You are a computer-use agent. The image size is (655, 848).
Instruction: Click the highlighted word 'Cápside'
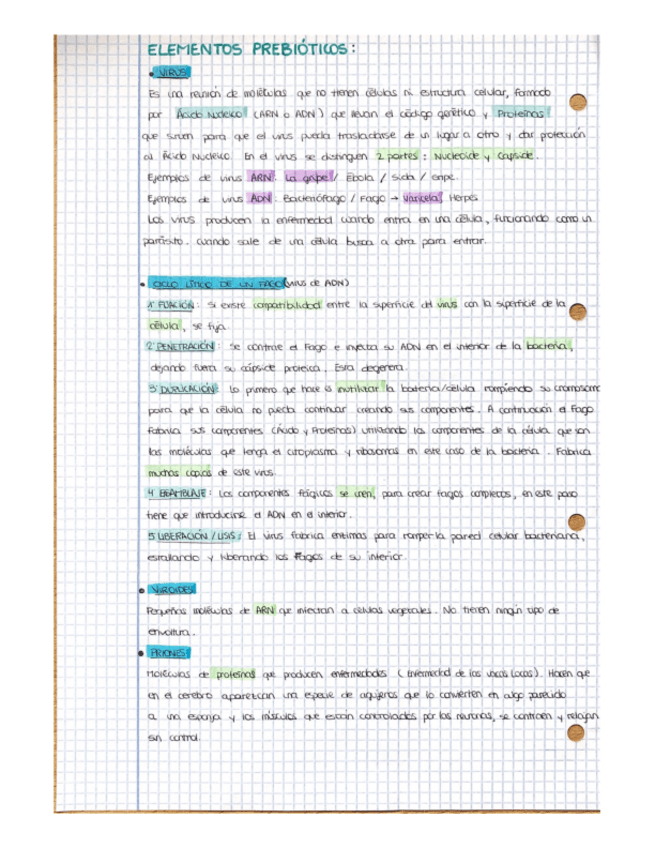(514, 156)
